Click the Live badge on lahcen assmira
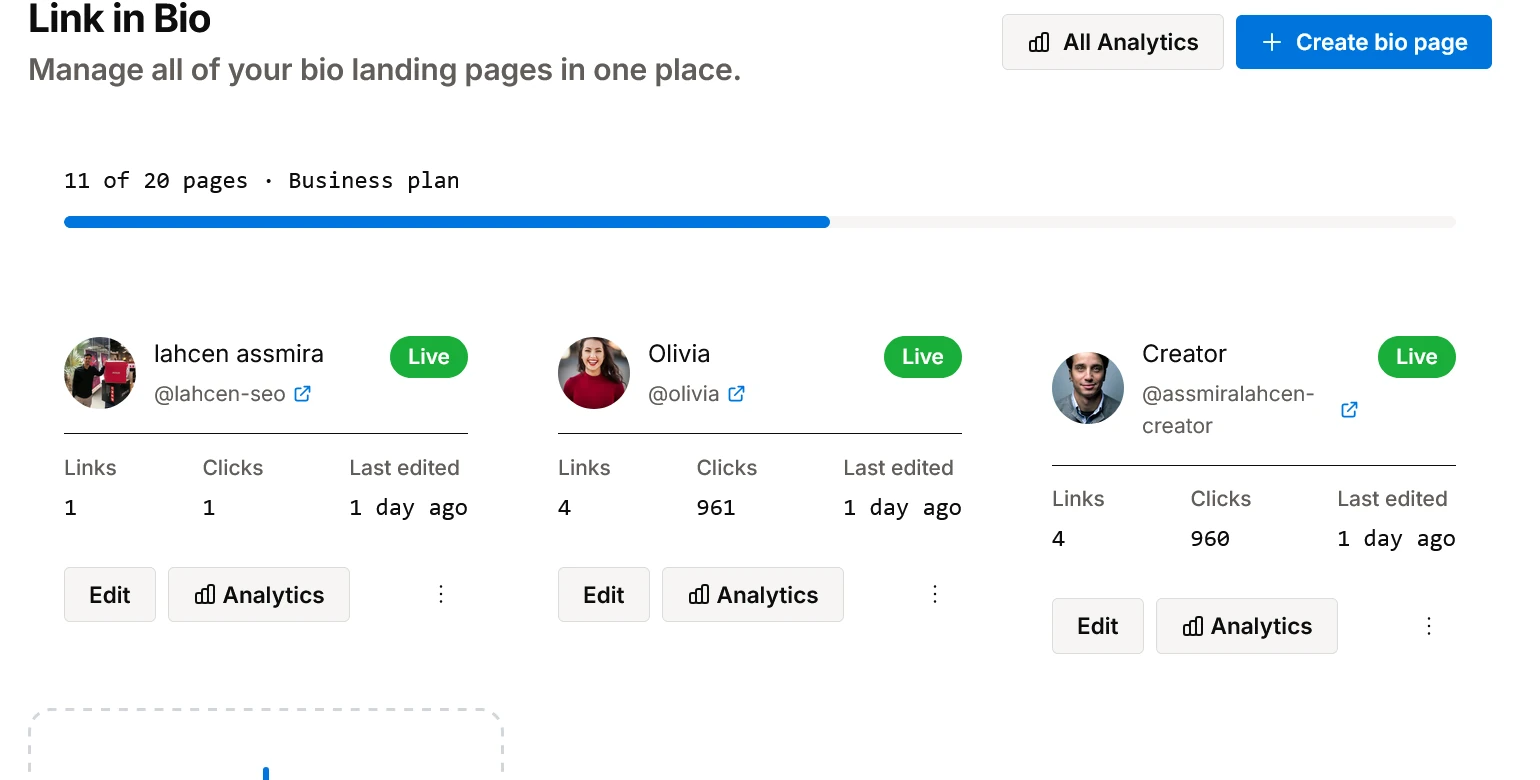This screenshot has height=780, width=1540. pyautogui.click(x=429, y=357)
